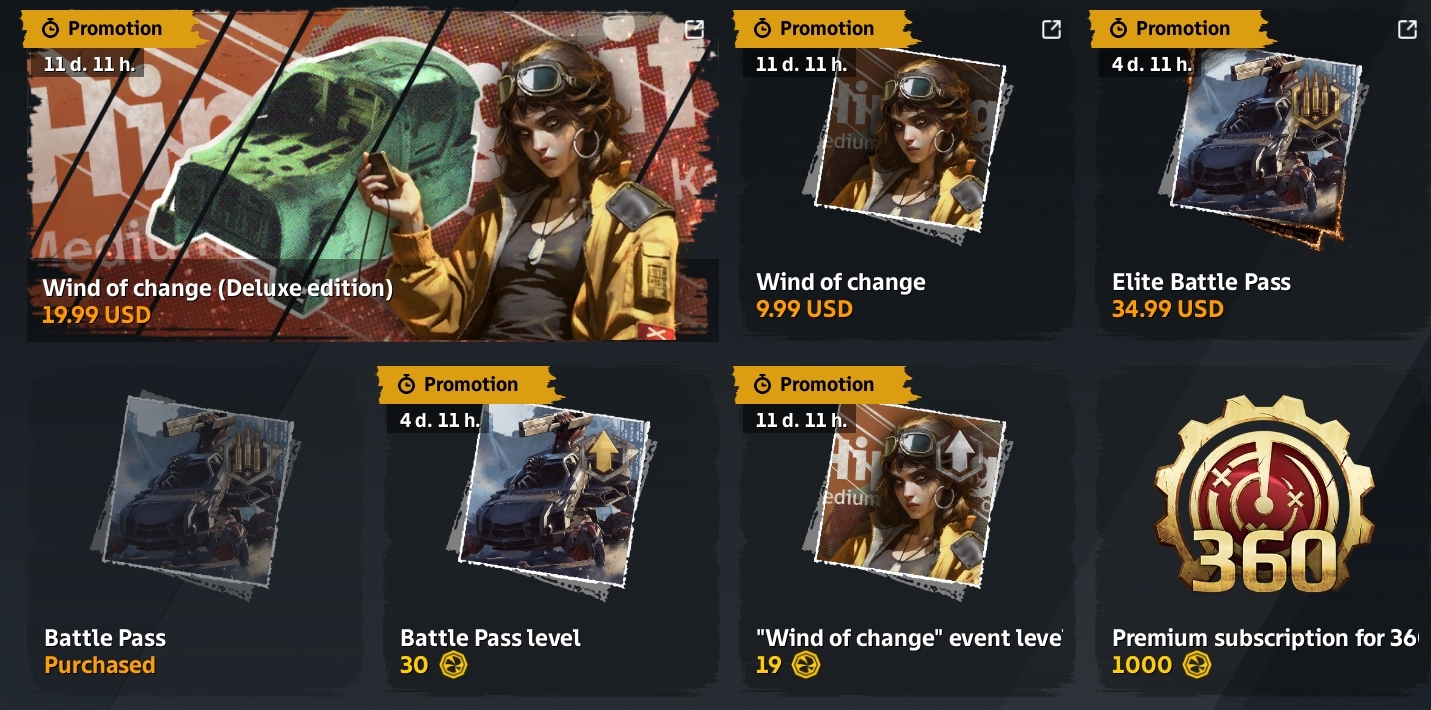Click the coin icon next to price 1000
This screenshot has width=1431, height=710.
point(1192,665)
